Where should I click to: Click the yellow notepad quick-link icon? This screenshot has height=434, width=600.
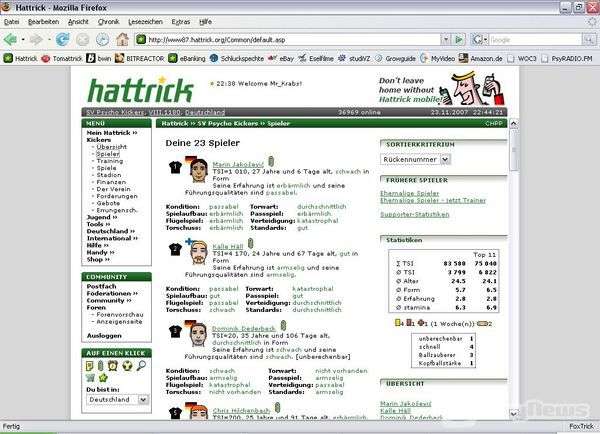coord(89,366)
